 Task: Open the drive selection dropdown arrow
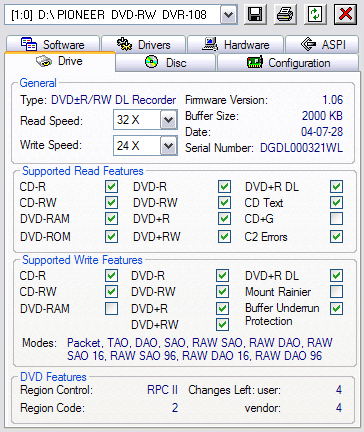click(x=229, y=15)
